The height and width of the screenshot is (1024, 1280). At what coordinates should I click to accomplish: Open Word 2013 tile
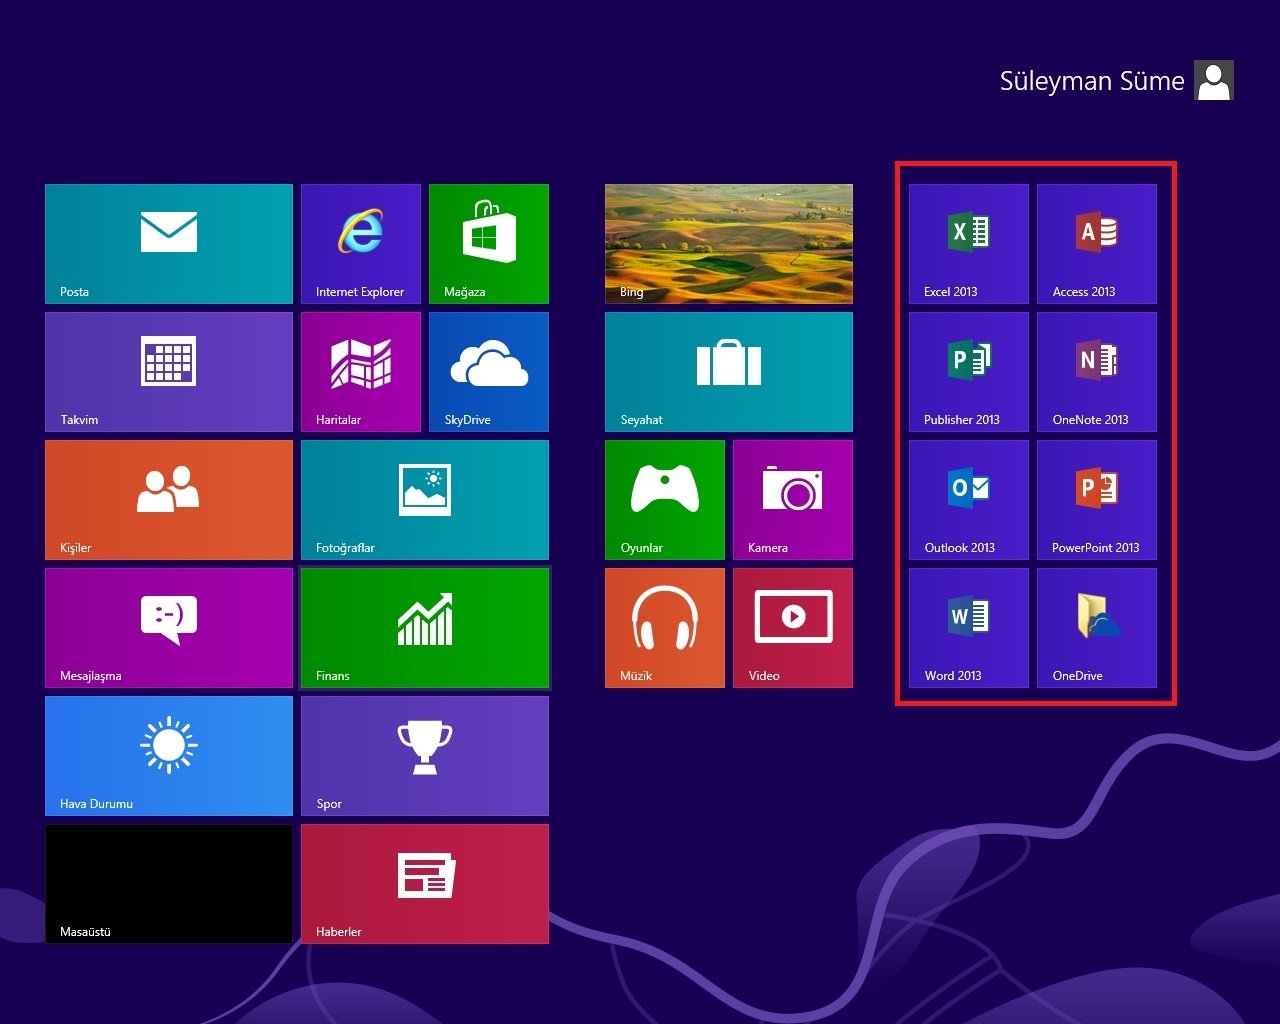[x=968, y=627]
